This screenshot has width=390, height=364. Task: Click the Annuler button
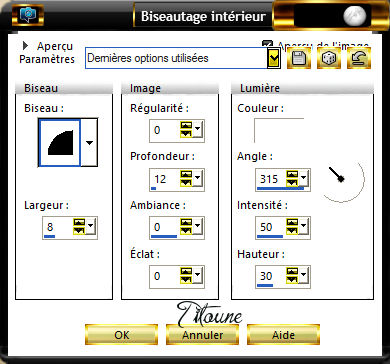(202, 335)
